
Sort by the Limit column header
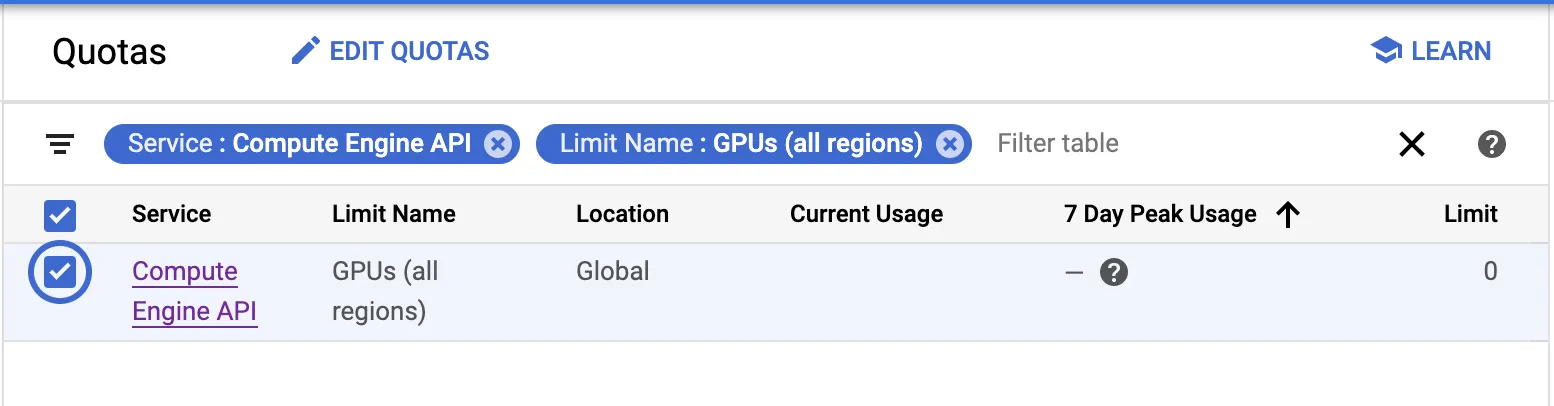point(1470,214)
